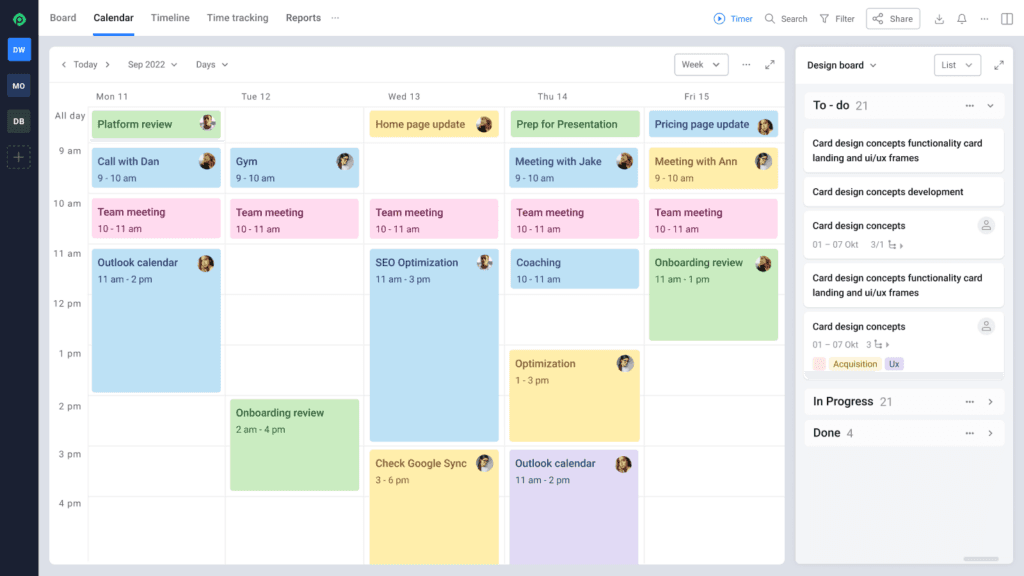Click the download icon in the top bar

click(938, 18)
